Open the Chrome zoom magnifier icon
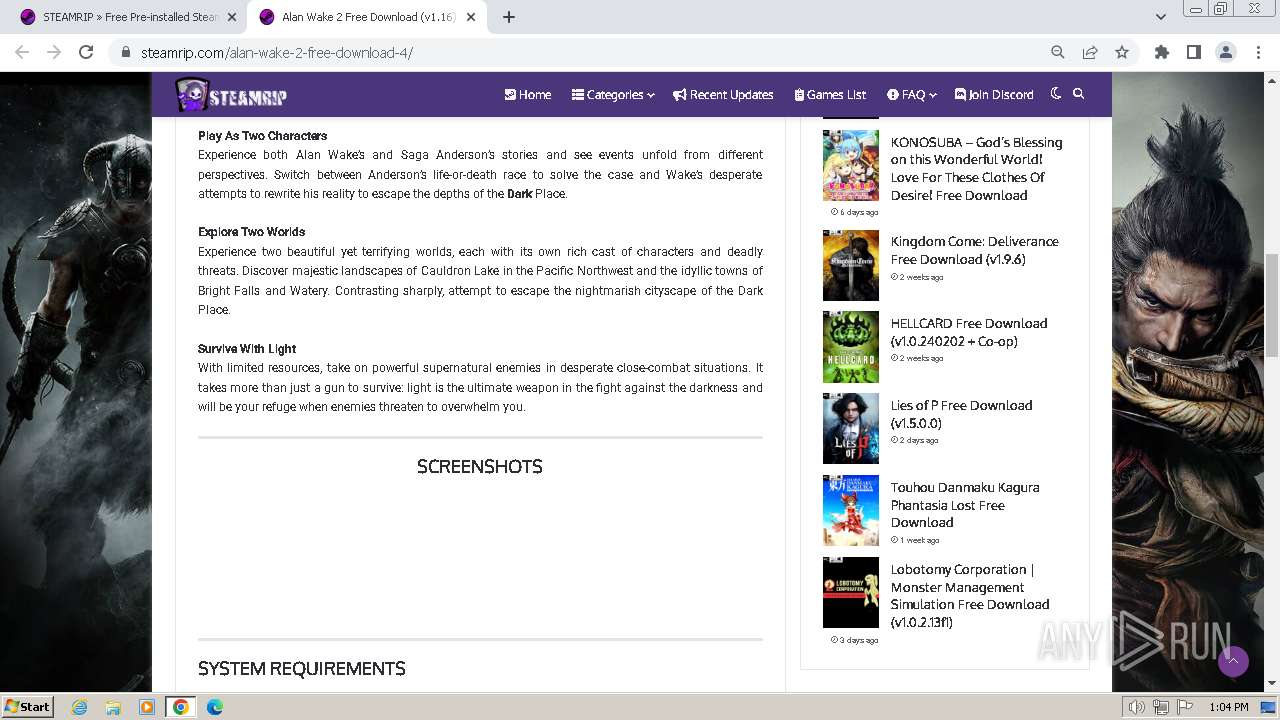 pyautogui.click(x=1058, y=52)
